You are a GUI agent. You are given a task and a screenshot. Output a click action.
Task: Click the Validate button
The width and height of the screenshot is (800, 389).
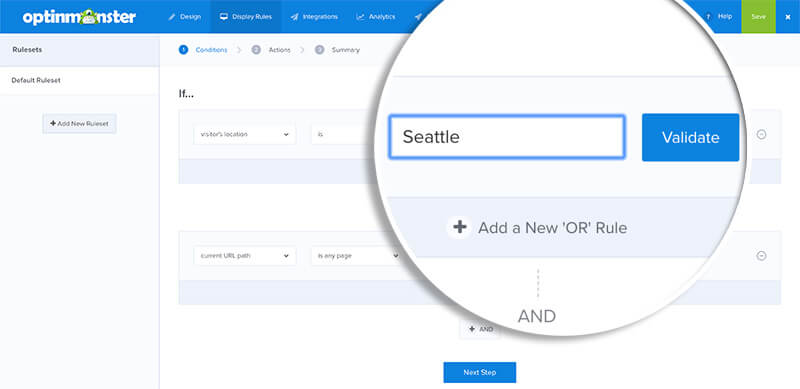[690, 137]
